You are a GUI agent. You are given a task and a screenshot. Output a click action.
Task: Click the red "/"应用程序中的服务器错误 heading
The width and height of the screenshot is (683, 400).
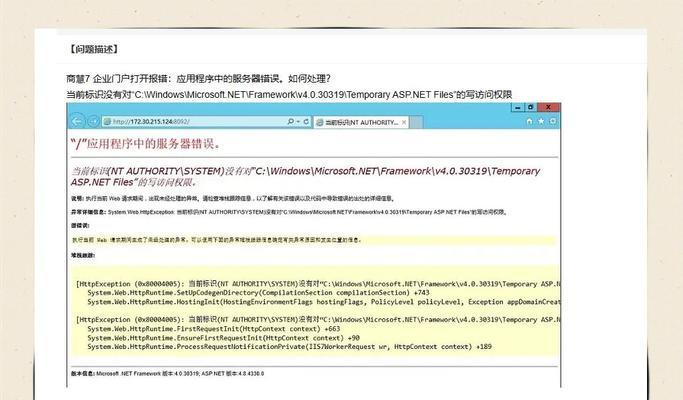click(x=145, y=143)
